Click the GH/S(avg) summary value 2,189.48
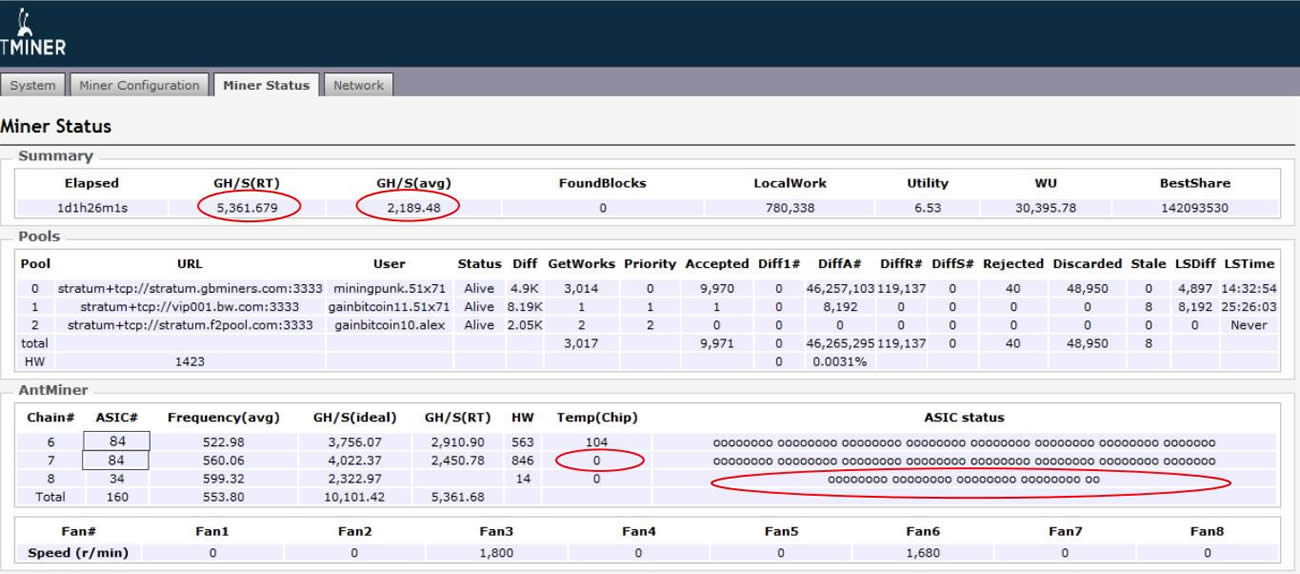The image size is (1300, 574). coord(410,208)
